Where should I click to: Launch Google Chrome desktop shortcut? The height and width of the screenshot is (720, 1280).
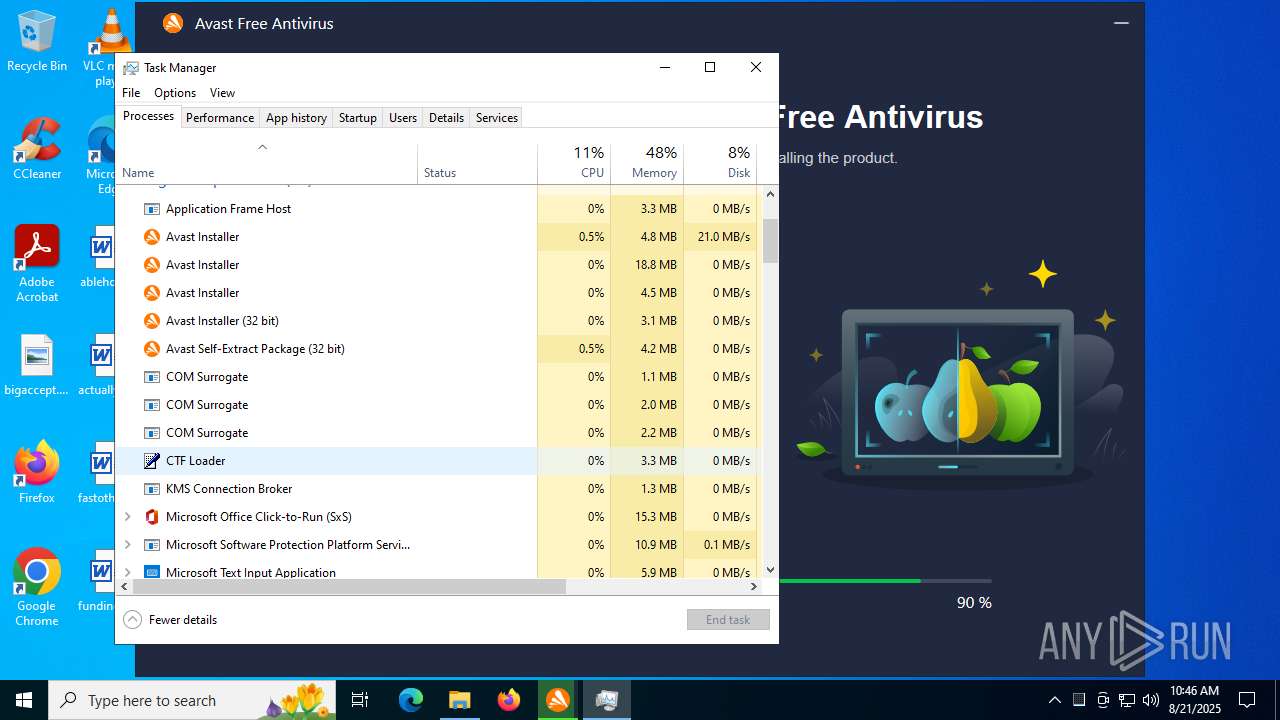click(x=37, y=588)
